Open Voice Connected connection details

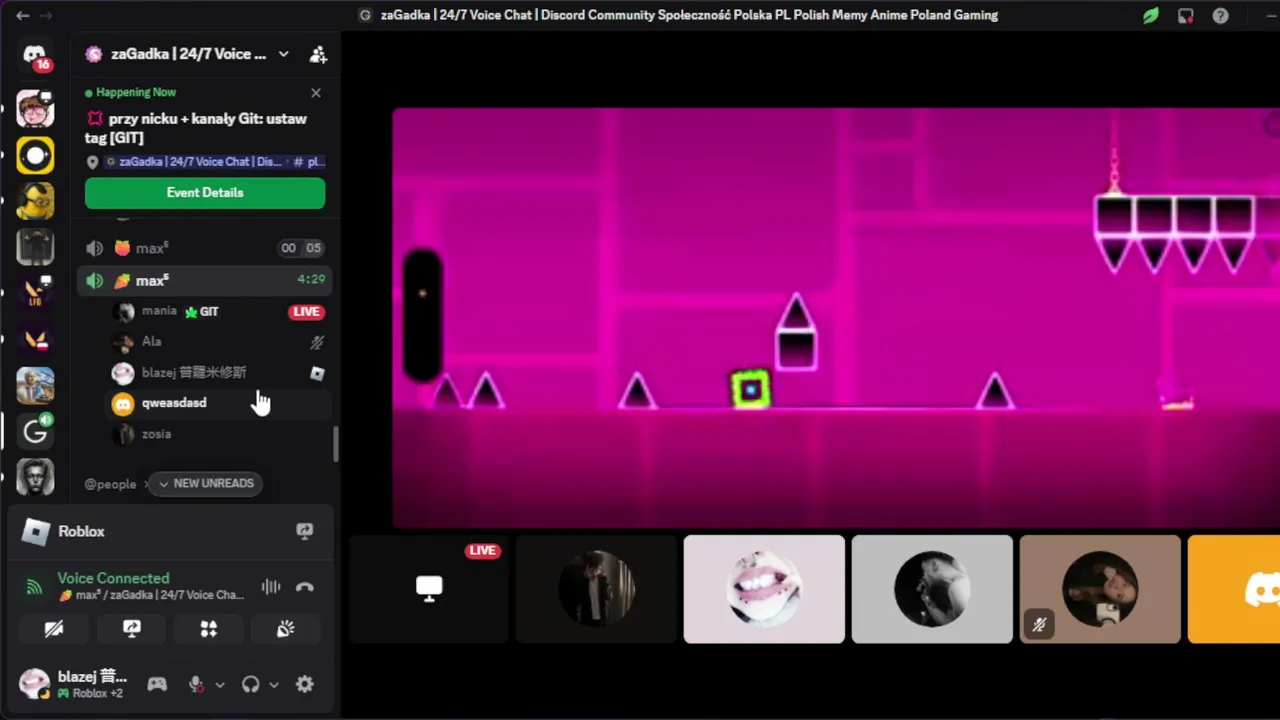pyautogui.click(x=113, y=579)
